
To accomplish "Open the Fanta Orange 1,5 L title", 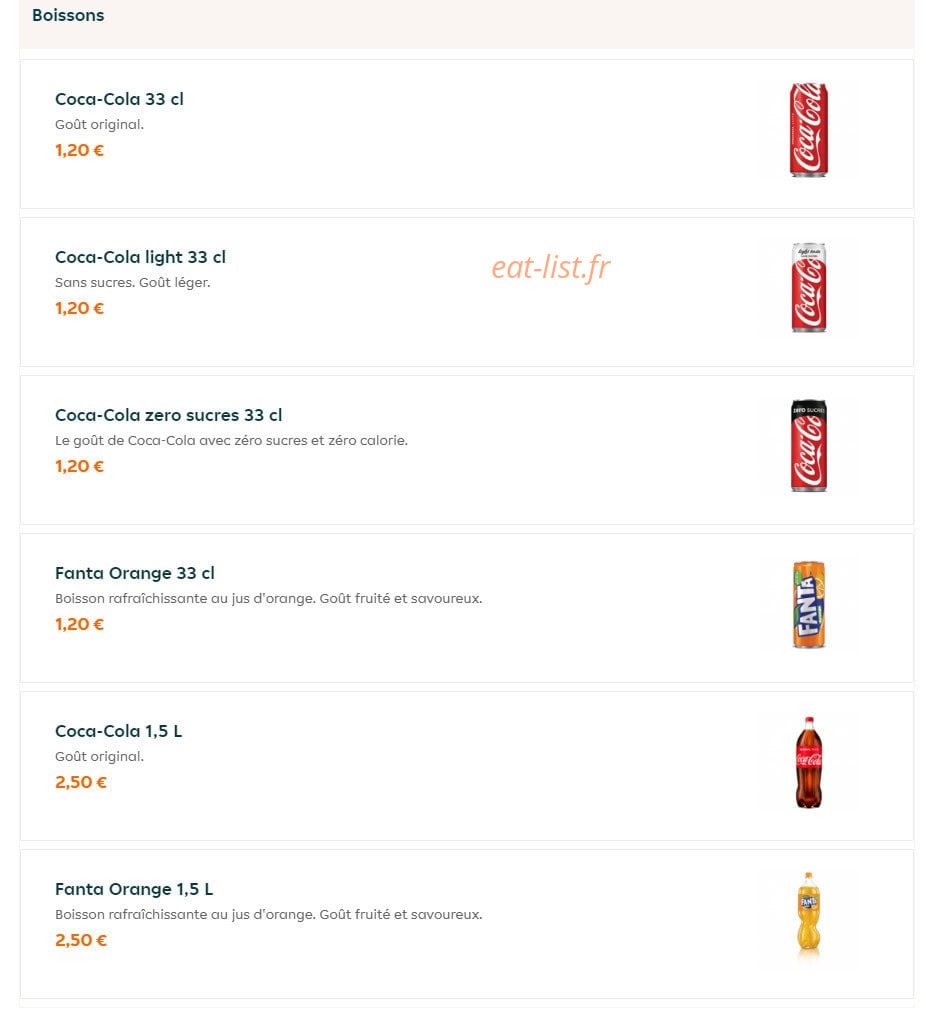I will coord(134,889).
